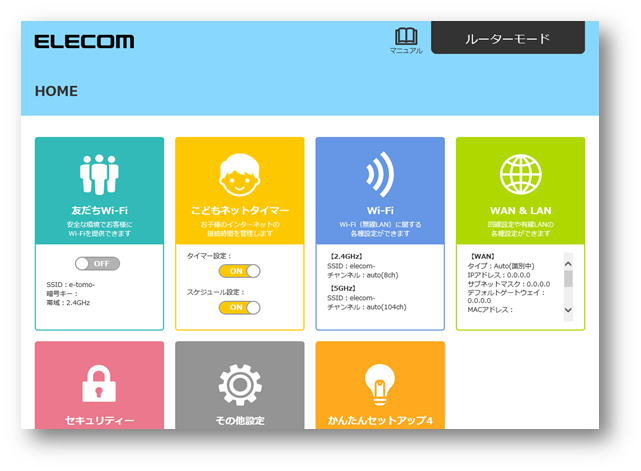The image size is (641, 471).
Task: Click the 暗号キー text
Action: [x=62, y=294]
